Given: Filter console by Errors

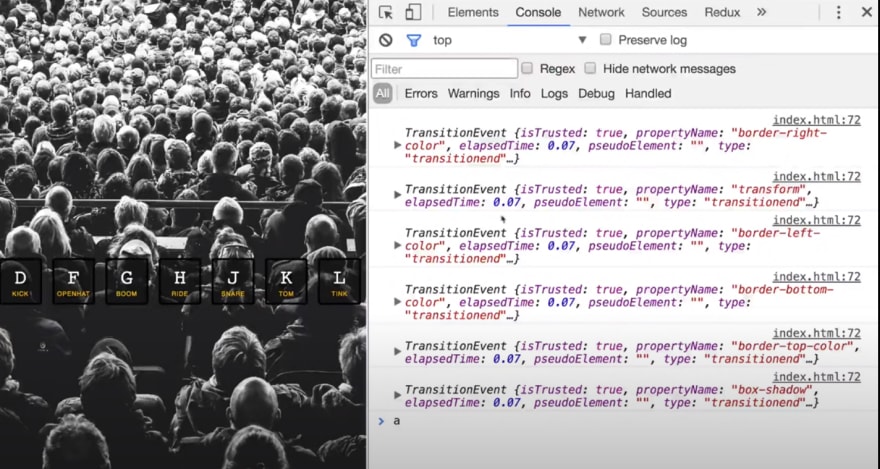Looking at the screenshot, I should (421, 94).
